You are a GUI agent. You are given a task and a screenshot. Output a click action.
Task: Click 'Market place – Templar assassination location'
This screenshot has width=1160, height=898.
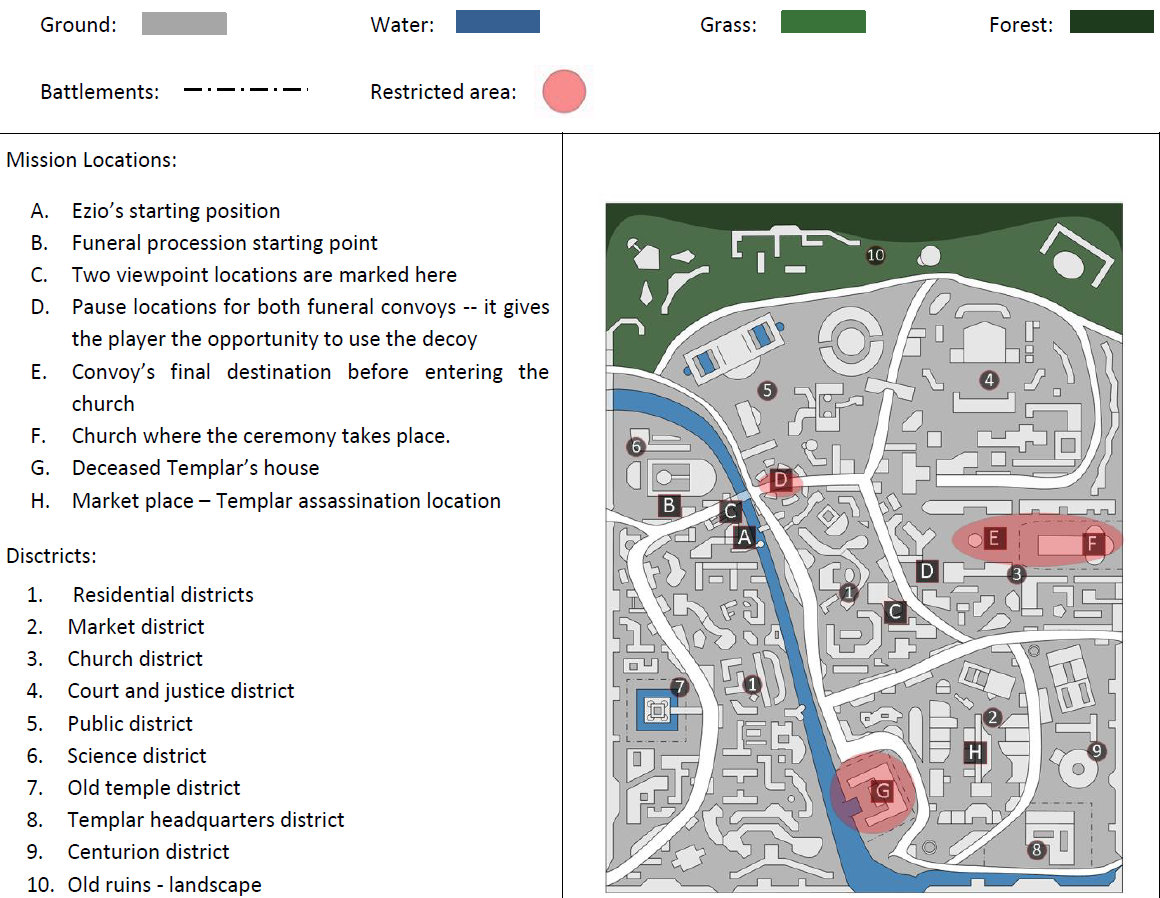[x=286, y=501]
